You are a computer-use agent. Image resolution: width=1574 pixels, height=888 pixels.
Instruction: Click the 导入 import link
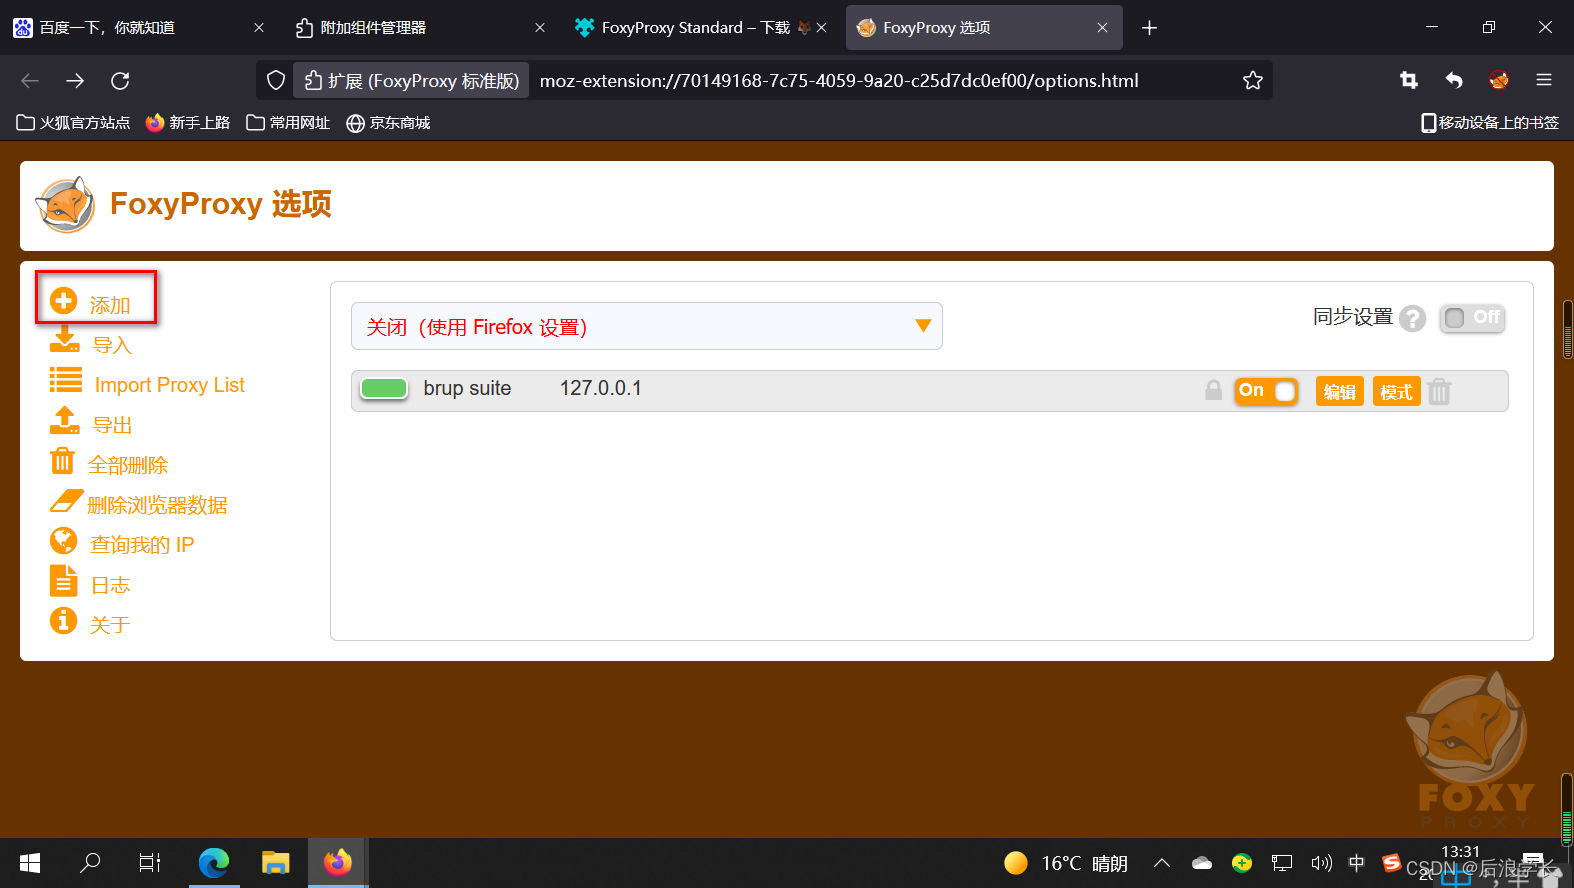coord(112,345)
